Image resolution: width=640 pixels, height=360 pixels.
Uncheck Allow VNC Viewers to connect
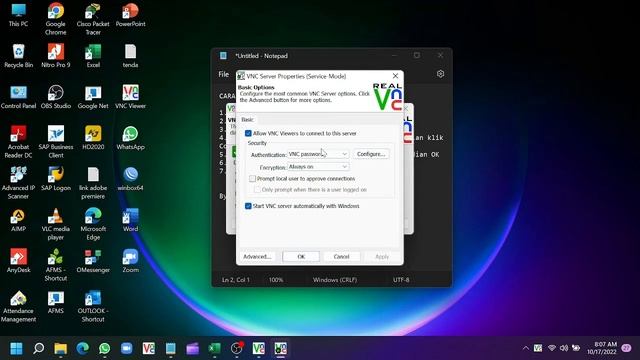[248, 133]
